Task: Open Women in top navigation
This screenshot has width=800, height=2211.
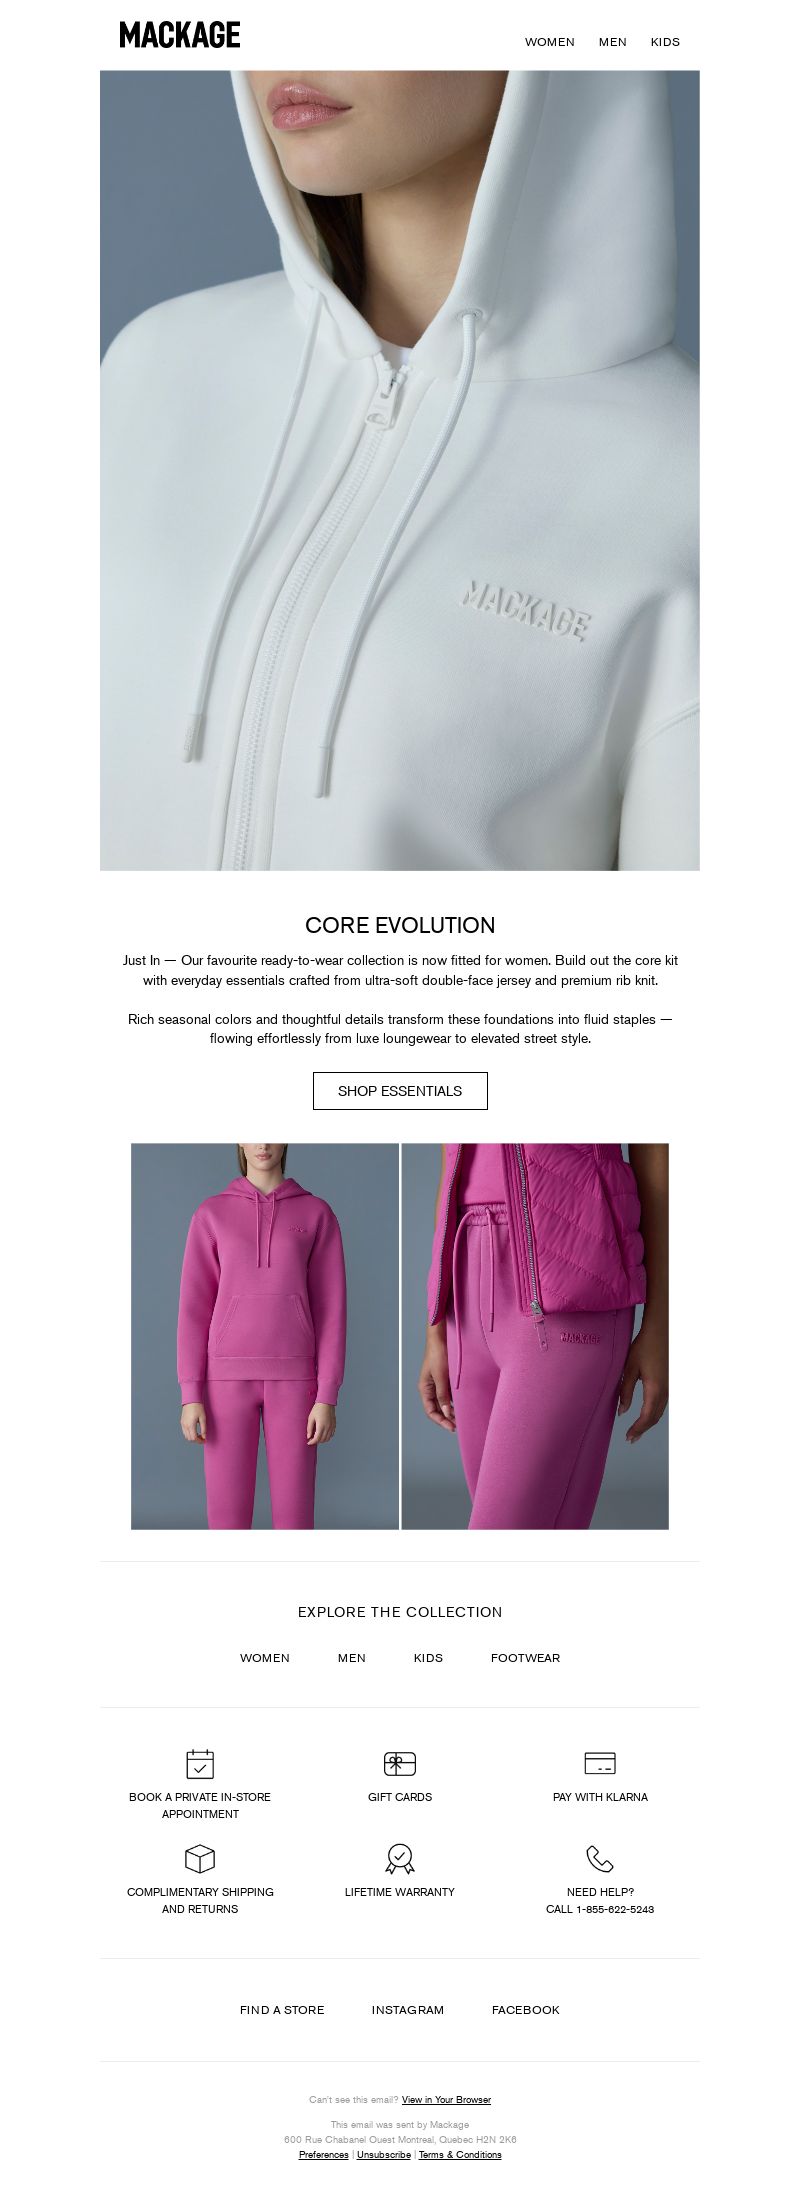Action: click(550, 42)
